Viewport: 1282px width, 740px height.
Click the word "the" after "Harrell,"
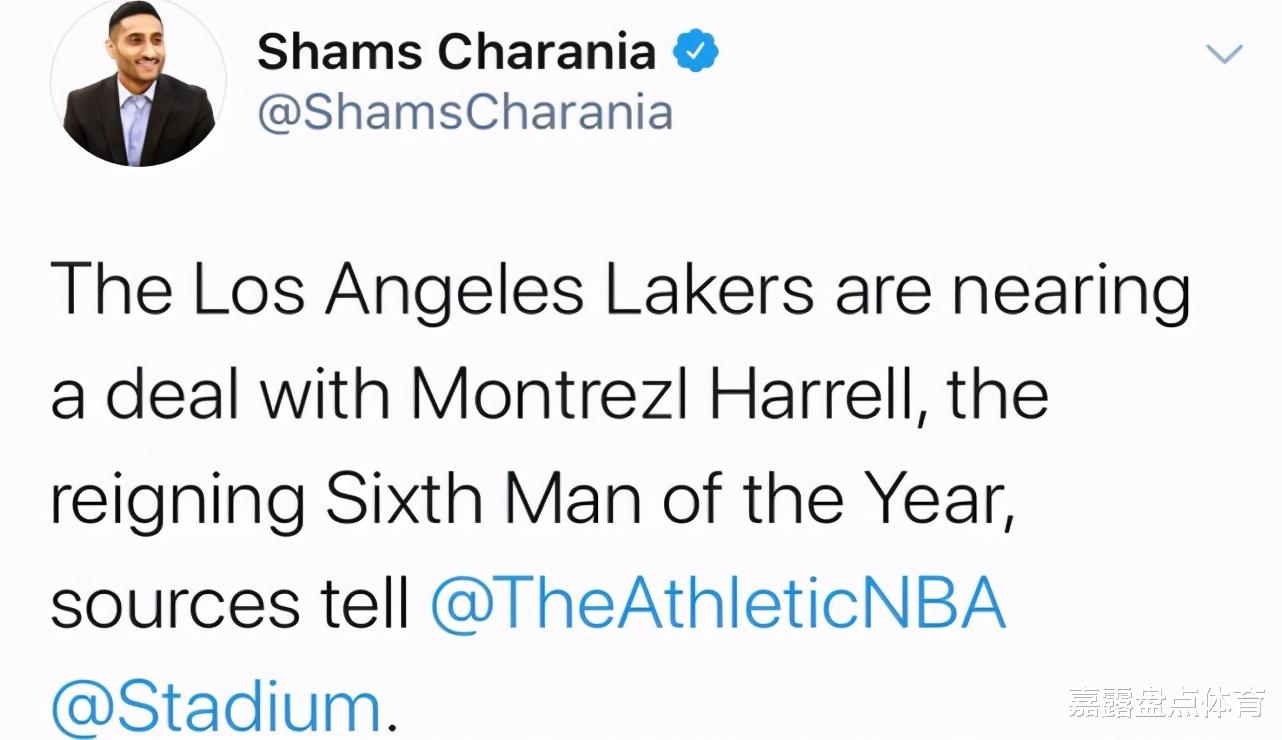(x=996, y=394)
